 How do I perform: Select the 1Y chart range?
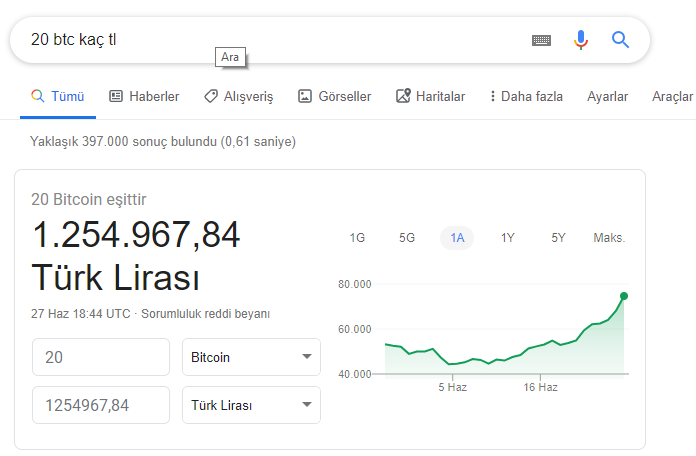click(x=507, y=238)
